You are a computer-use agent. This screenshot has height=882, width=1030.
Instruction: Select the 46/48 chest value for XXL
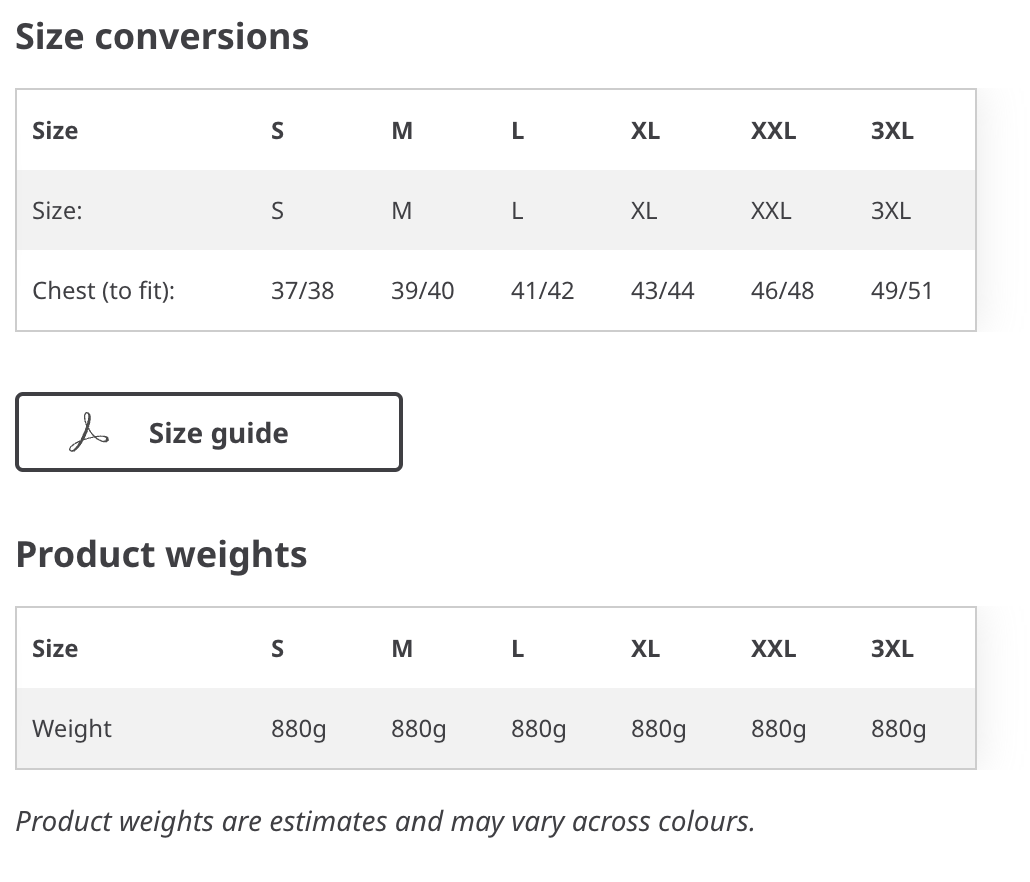click(782, 290)
